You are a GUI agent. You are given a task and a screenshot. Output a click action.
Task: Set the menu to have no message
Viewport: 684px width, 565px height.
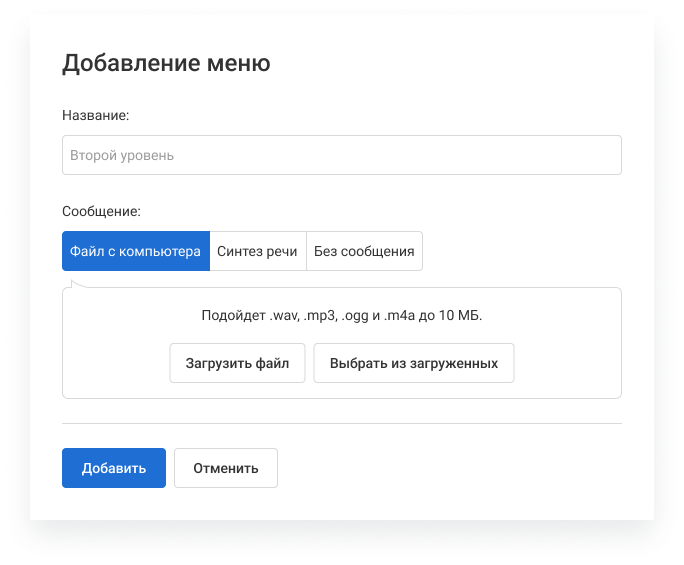tap(364, 251)
